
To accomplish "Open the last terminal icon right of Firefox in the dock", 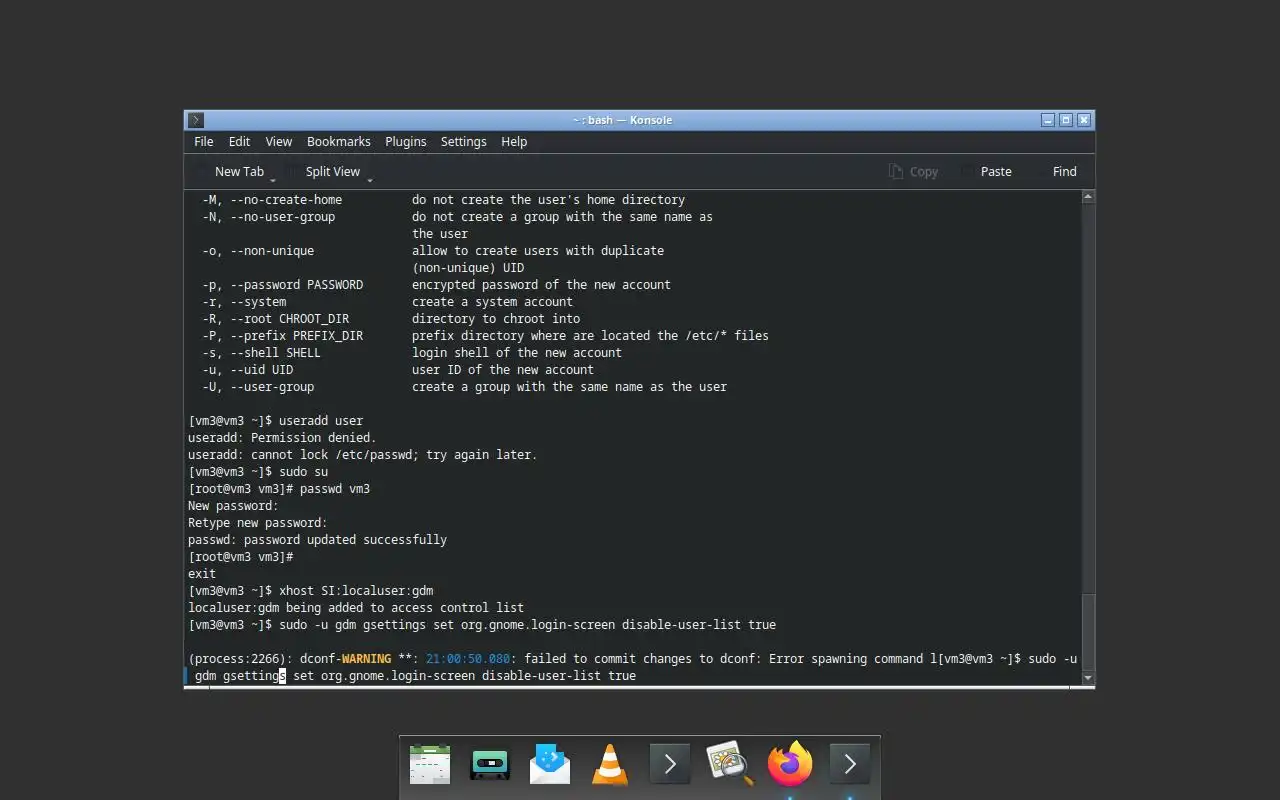I will [x=850, y=765].
